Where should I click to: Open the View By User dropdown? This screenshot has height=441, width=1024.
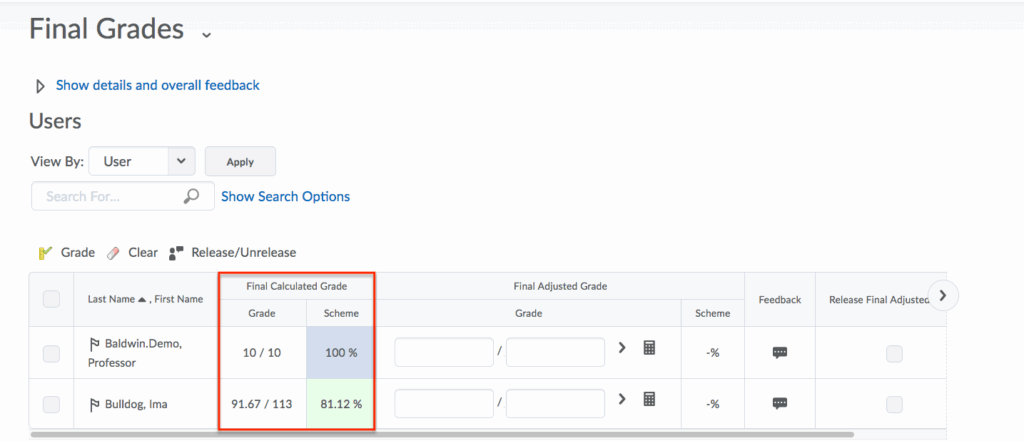[x=142, y=161]
